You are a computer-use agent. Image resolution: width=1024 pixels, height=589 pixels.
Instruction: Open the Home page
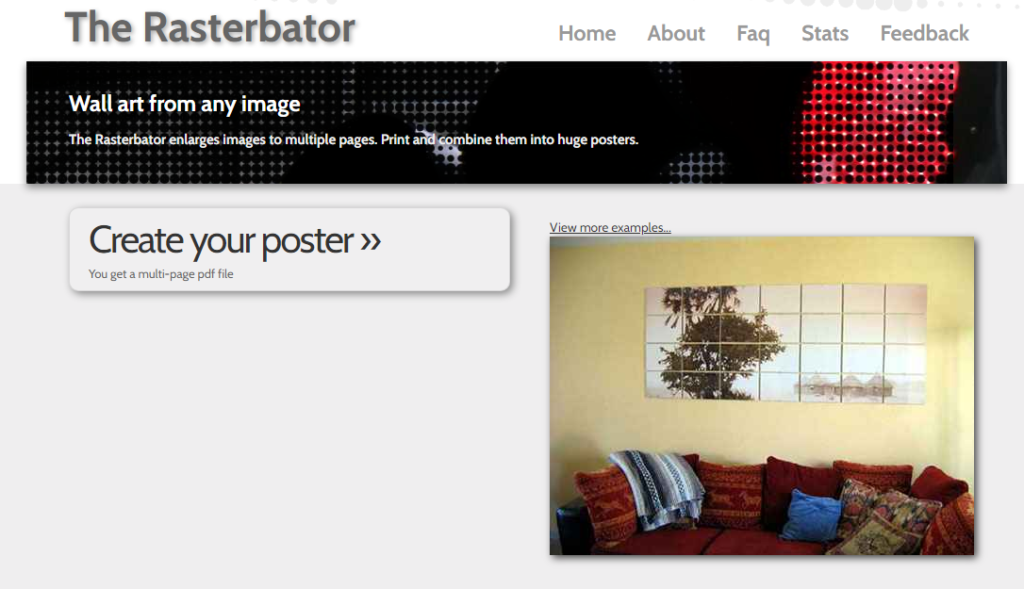[586, 33]
